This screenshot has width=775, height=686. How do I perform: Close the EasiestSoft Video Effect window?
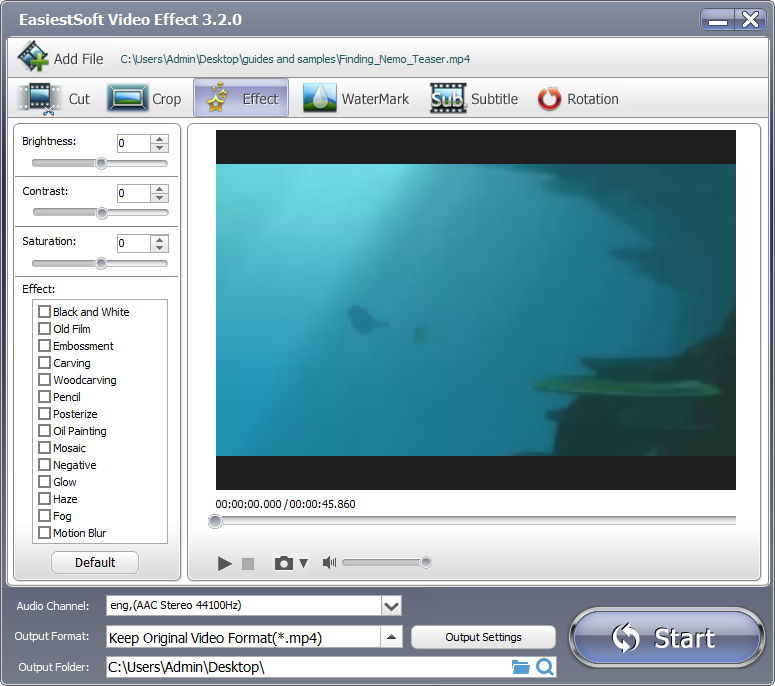pyautogui.click(x=750, y=20)
